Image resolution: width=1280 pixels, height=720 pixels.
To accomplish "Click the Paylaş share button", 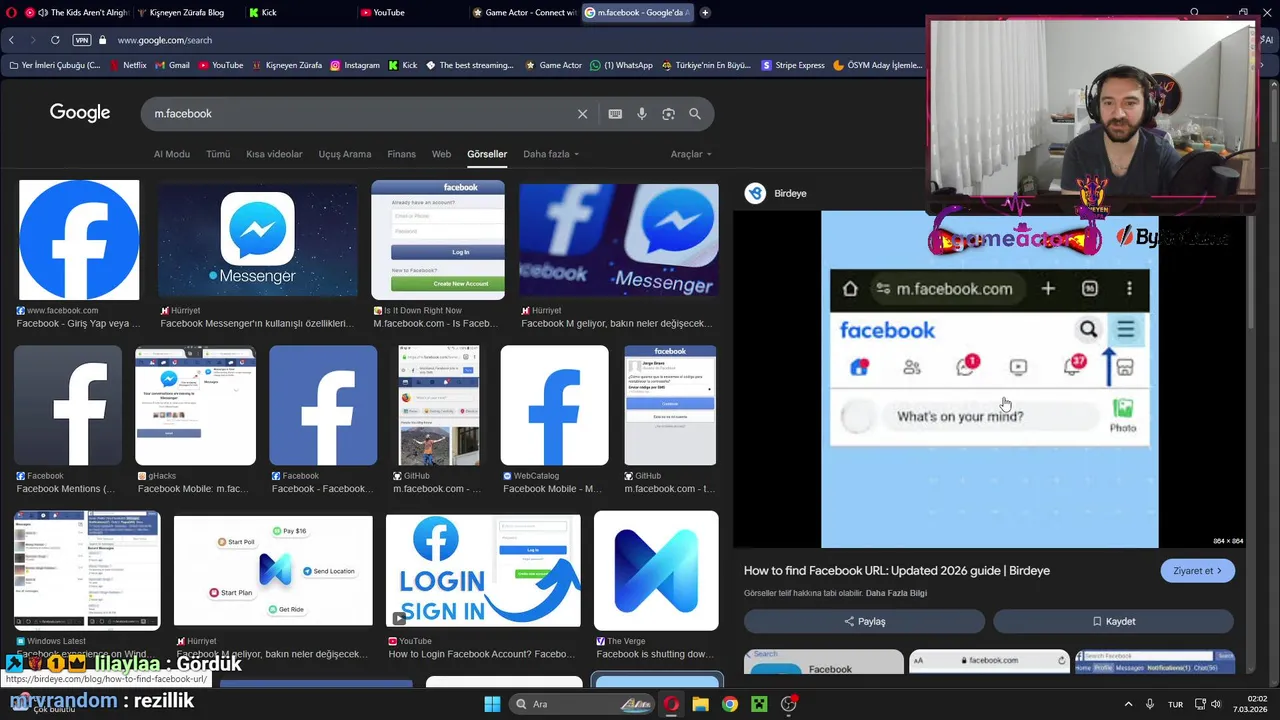I will click(x=864, y=621).
